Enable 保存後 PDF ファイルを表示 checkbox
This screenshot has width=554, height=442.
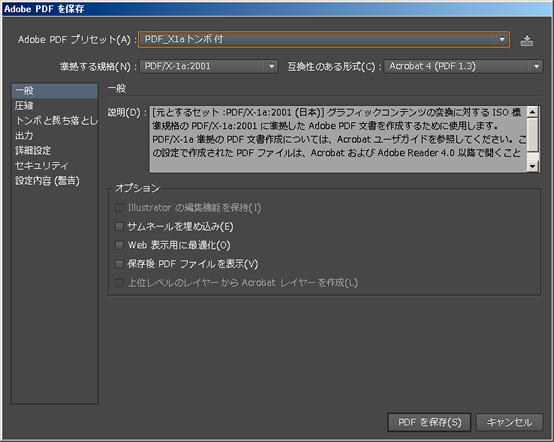[119, 264]
